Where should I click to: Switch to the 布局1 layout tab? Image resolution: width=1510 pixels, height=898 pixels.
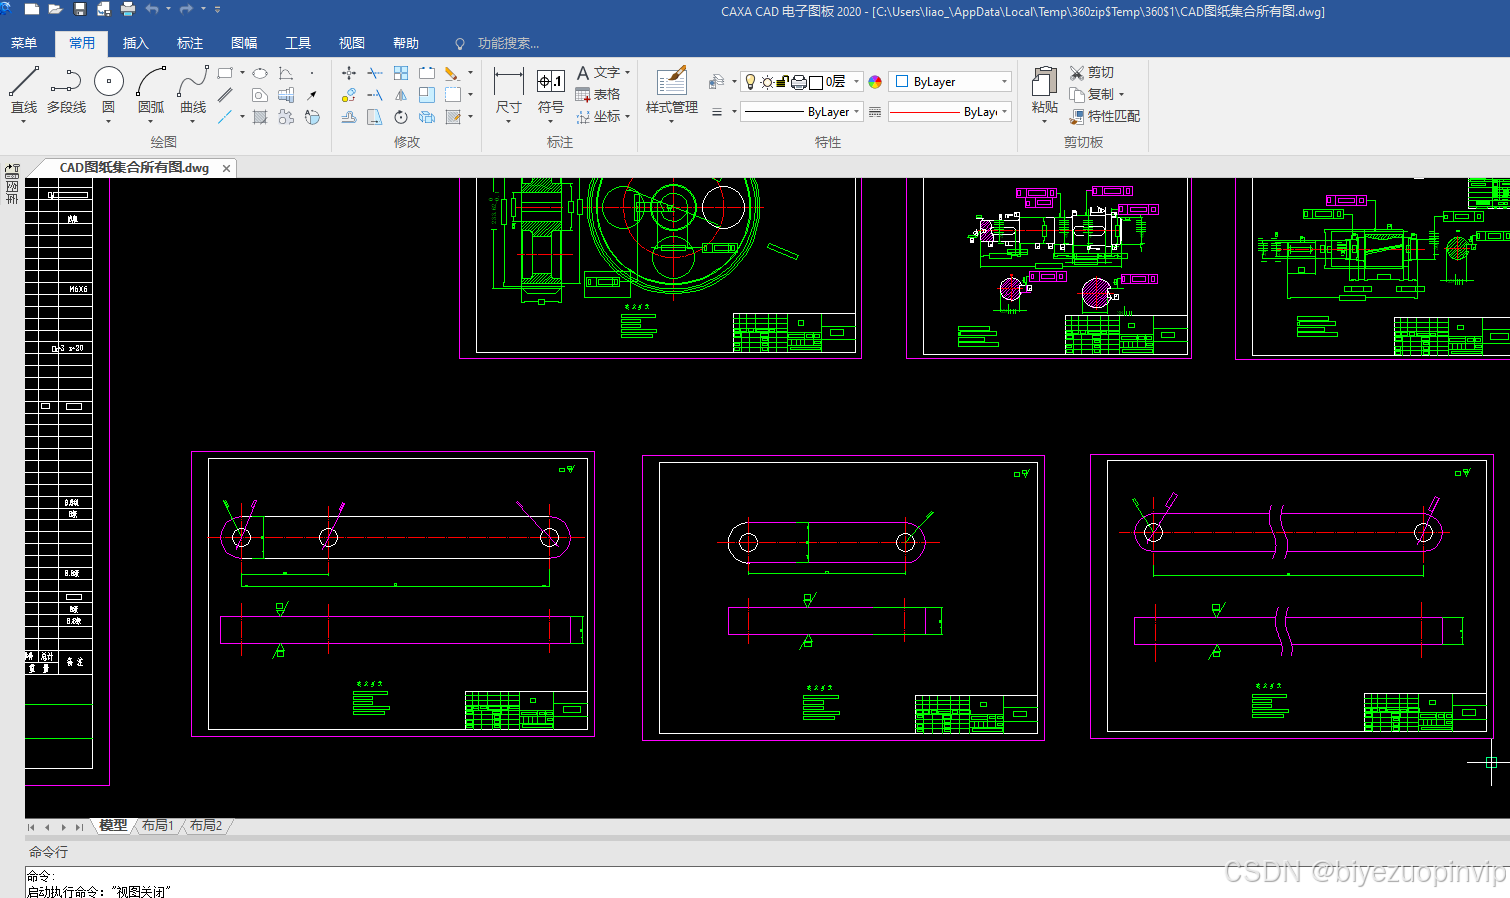(x=158, y=826)
